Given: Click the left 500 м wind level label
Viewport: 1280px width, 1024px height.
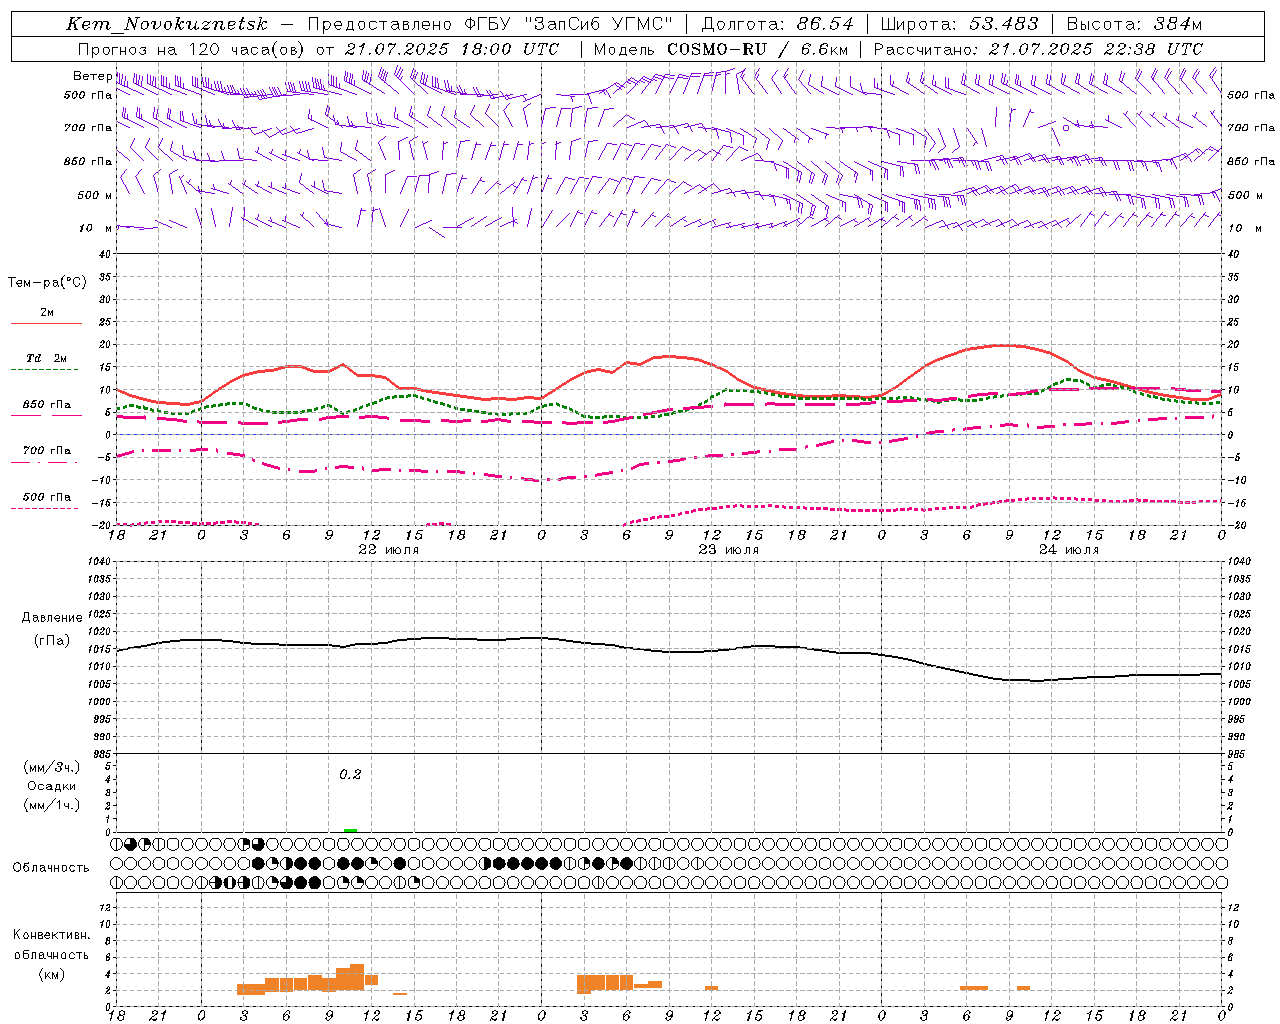Looking at the screenshot, I should click(95, 195).
